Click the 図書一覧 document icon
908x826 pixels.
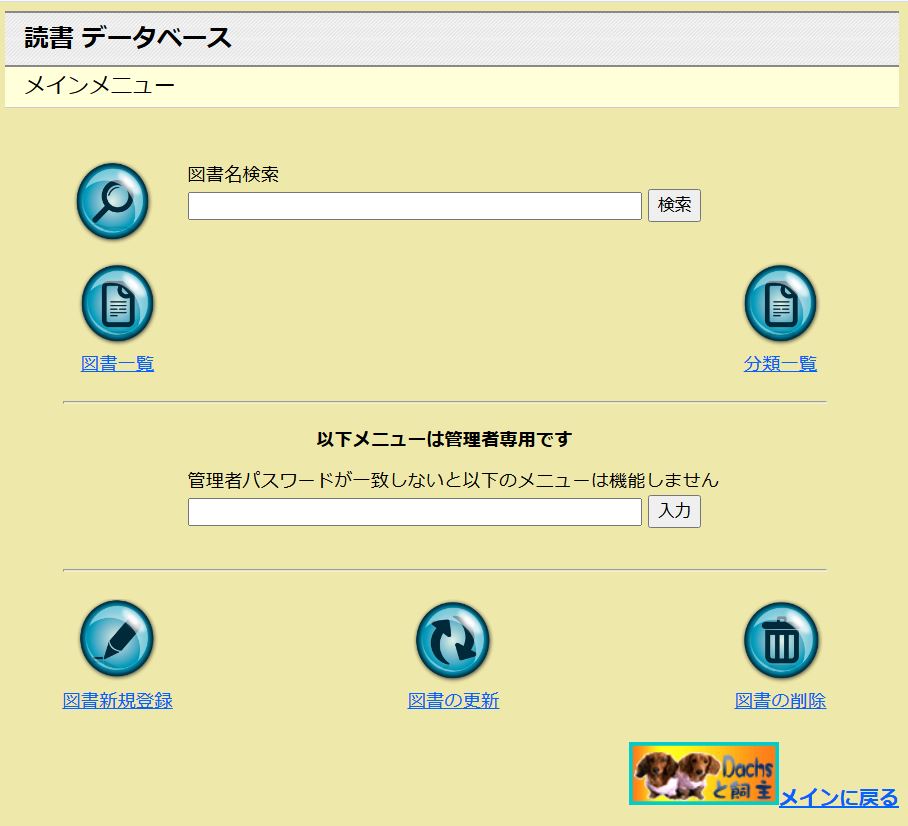pyautogui.click(x=117, y=304)
